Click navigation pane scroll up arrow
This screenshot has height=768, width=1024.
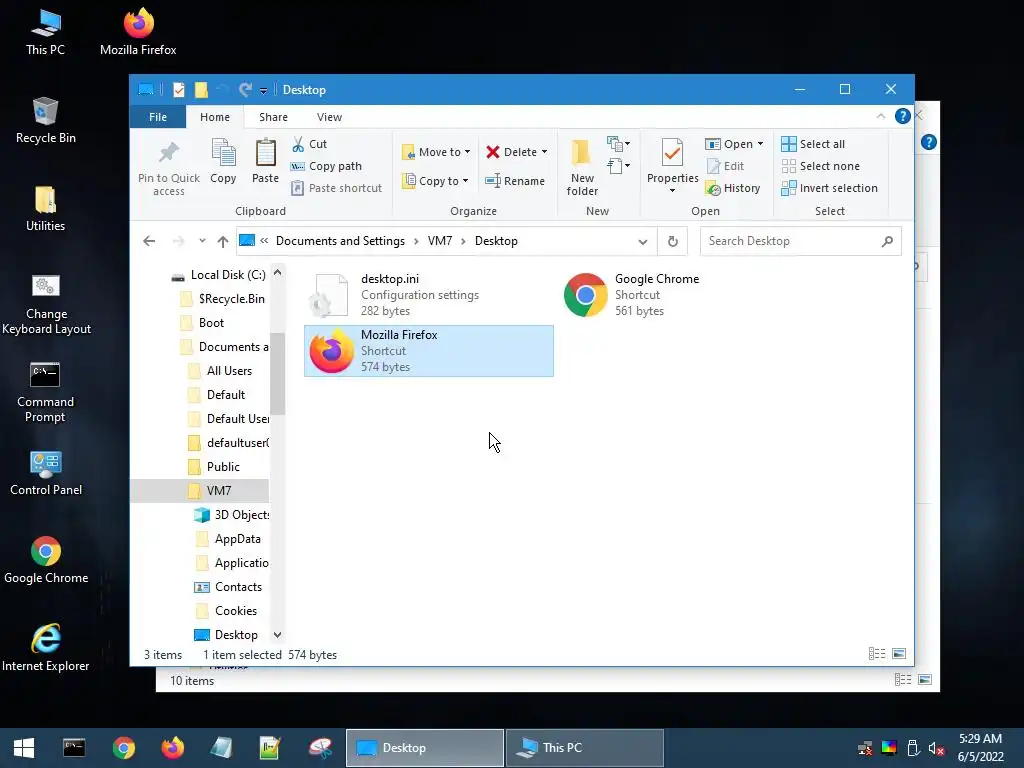tap(277, 272)
